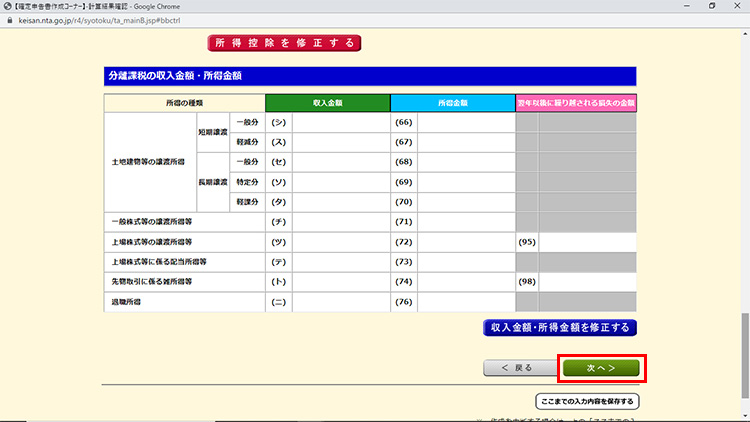Click scrollbar down arrow
The image size is (750, 422).
(x=745, y=417)
